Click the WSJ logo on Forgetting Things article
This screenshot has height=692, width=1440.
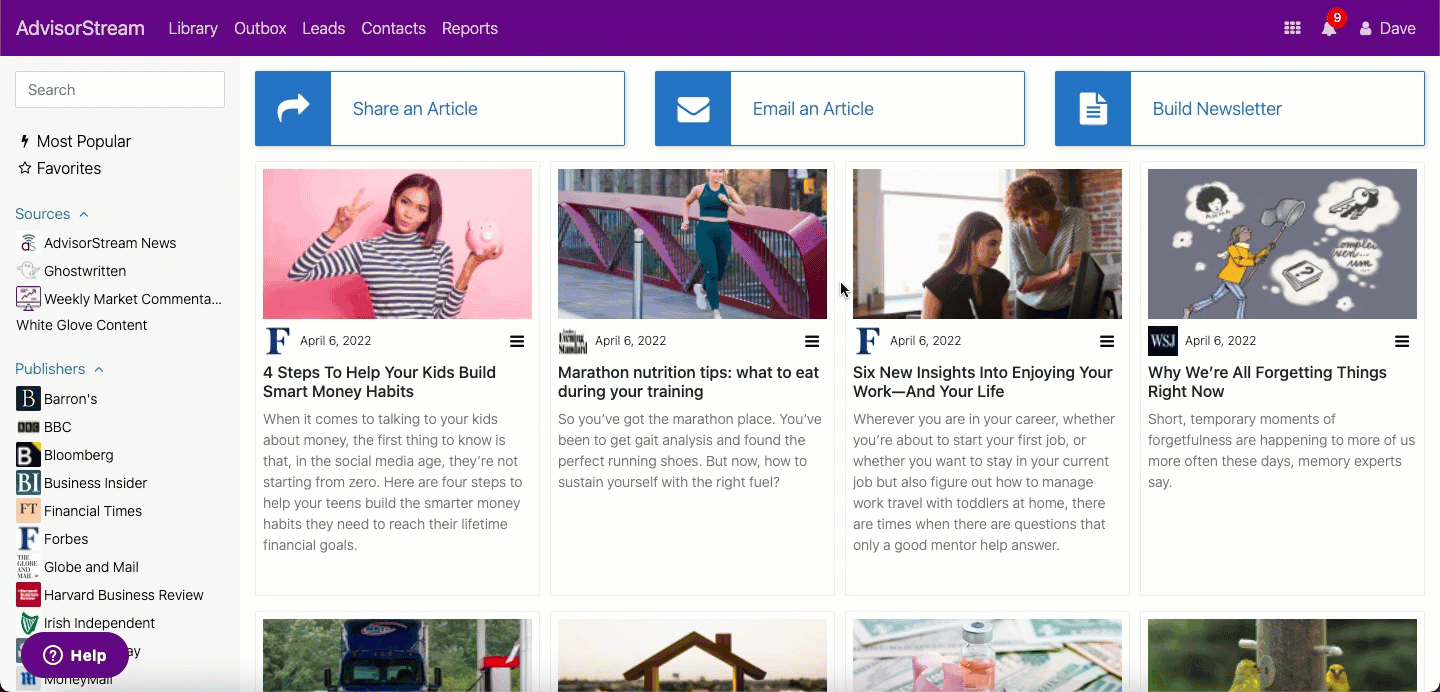click(1163, 341)
